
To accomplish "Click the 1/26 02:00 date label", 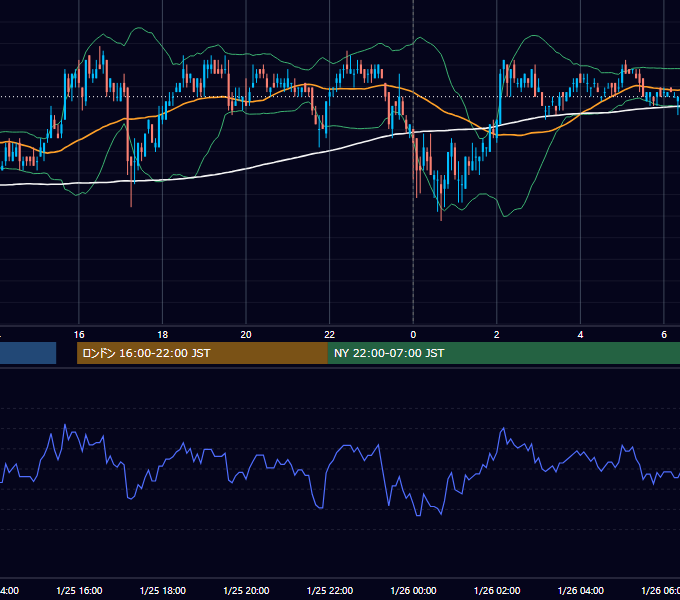I will [x=497, y=591].
